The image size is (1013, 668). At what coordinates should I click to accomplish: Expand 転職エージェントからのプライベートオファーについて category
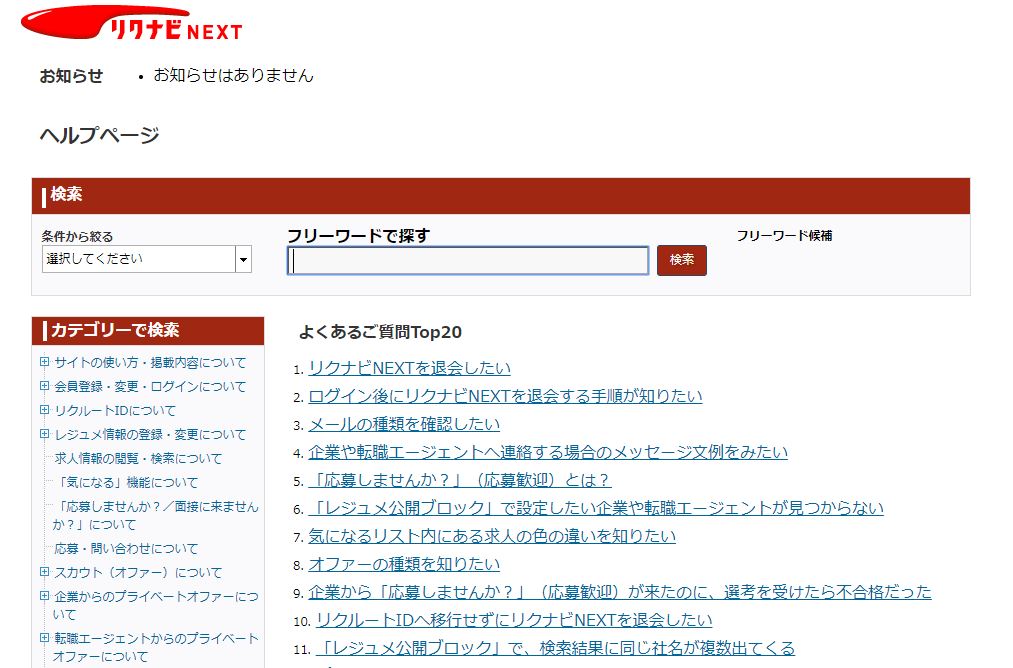pos(44,638)
